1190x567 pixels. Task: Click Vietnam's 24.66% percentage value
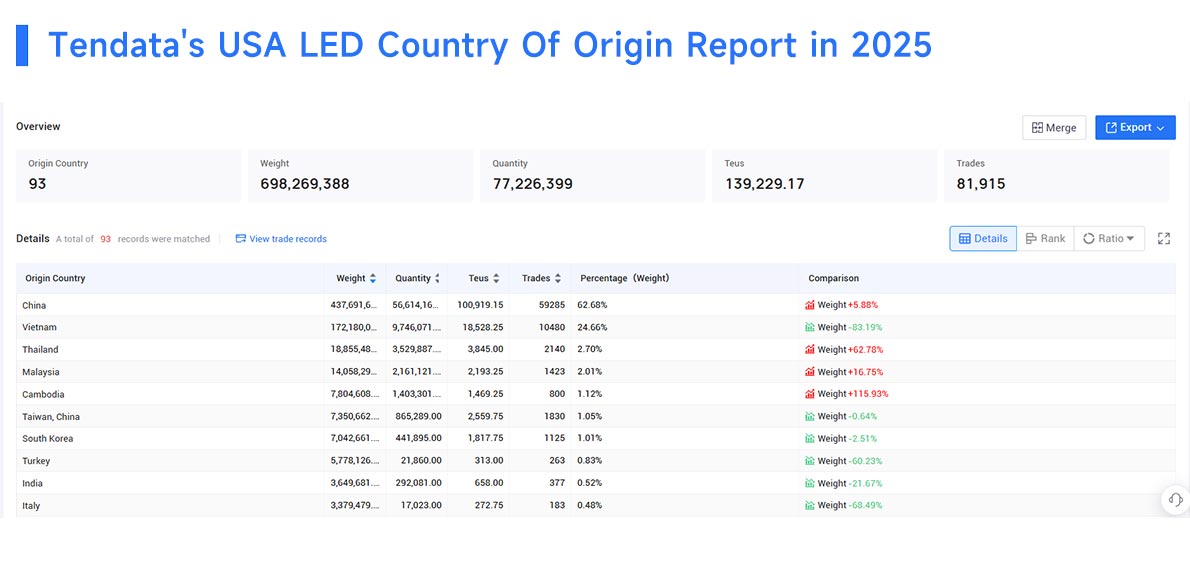tap(592, 327)
